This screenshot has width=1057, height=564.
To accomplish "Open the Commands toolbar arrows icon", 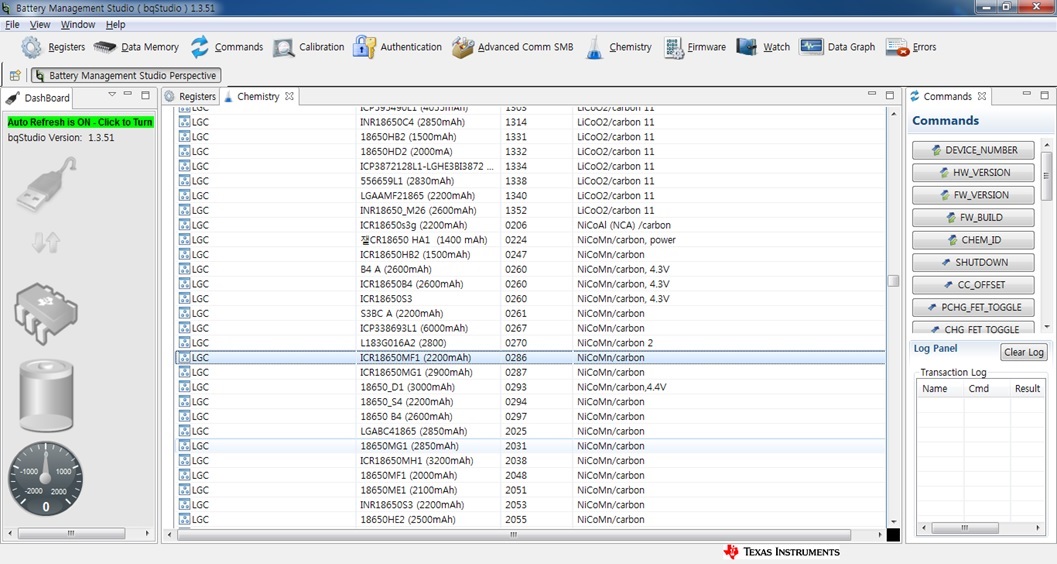I will 200,47.
